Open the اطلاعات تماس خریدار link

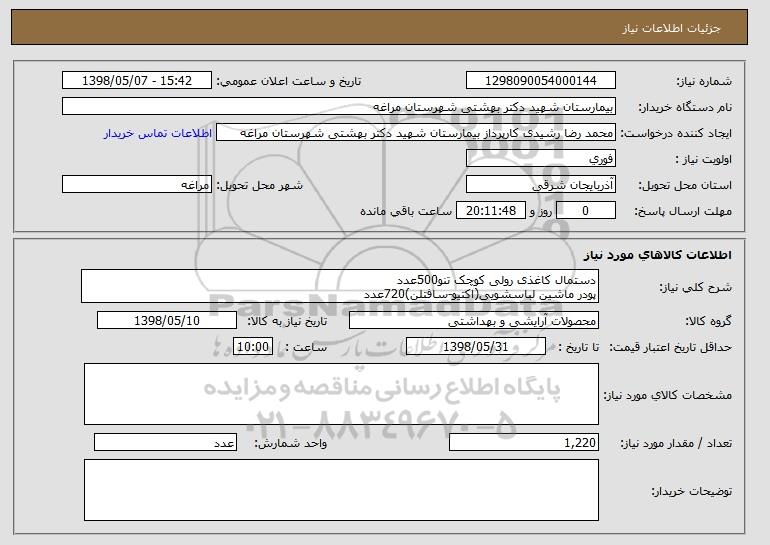coord(158,134)
